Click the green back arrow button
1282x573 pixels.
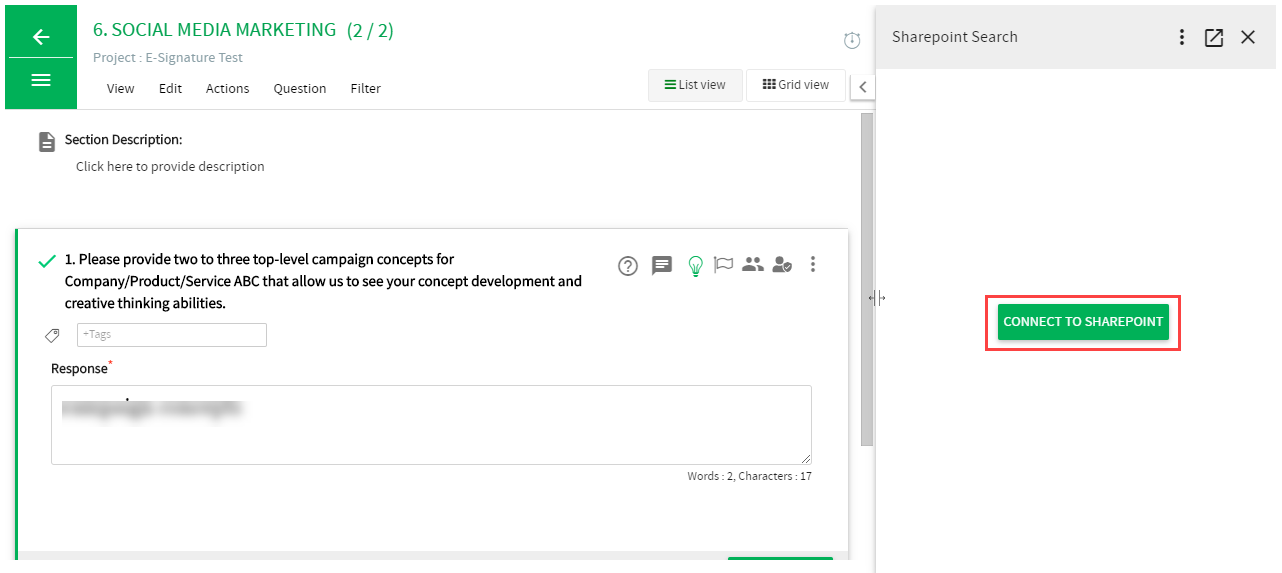click(40, 37)
